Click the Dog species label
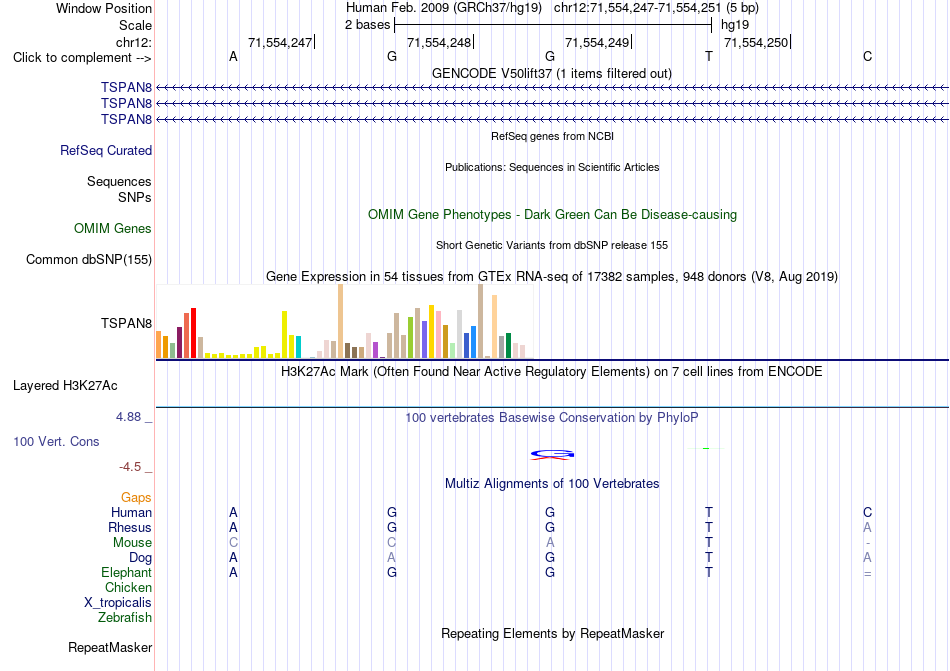This screenshot has width=950, height=671. point(141,557)
